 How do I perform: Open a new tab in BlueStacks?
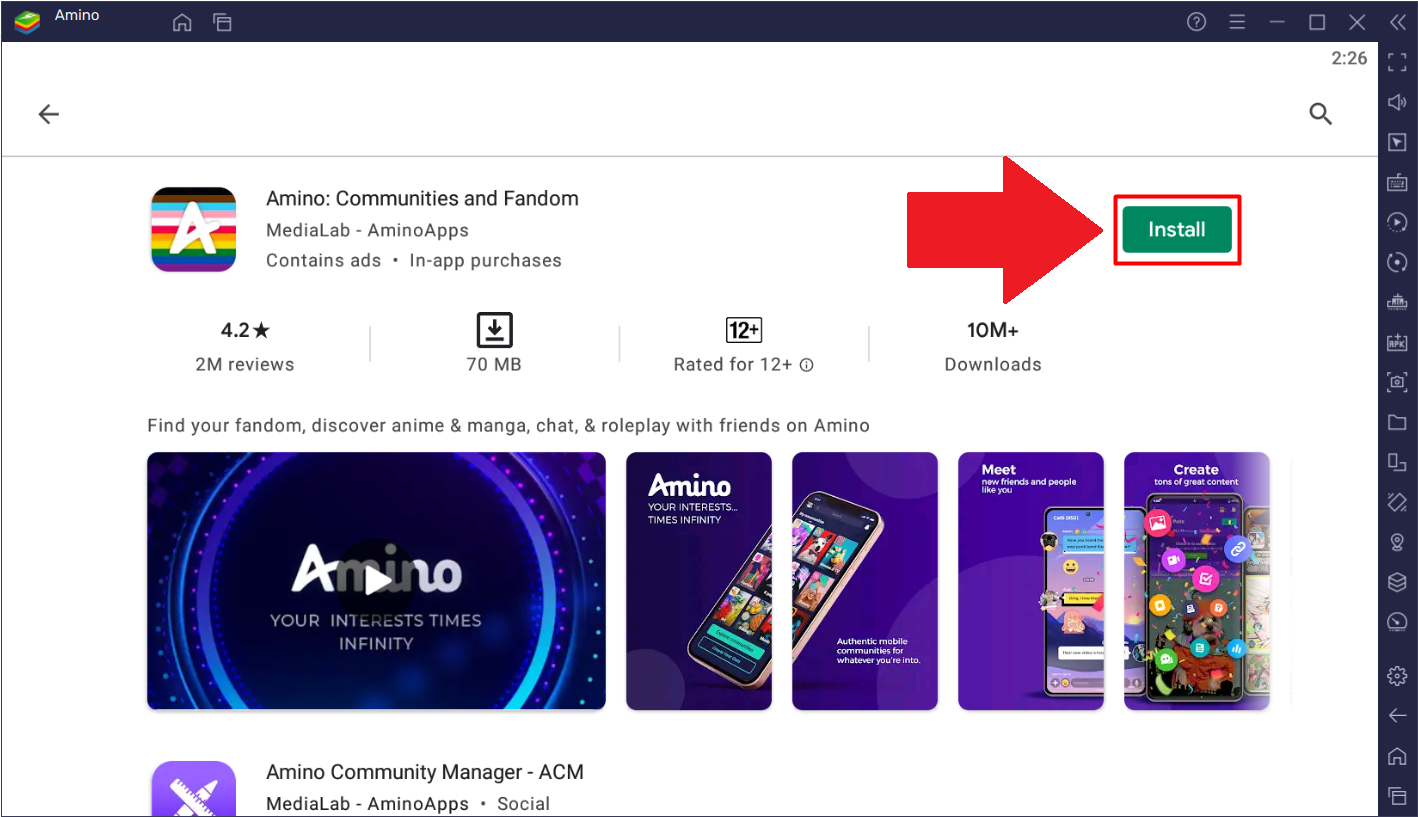[x=222, y=21]
